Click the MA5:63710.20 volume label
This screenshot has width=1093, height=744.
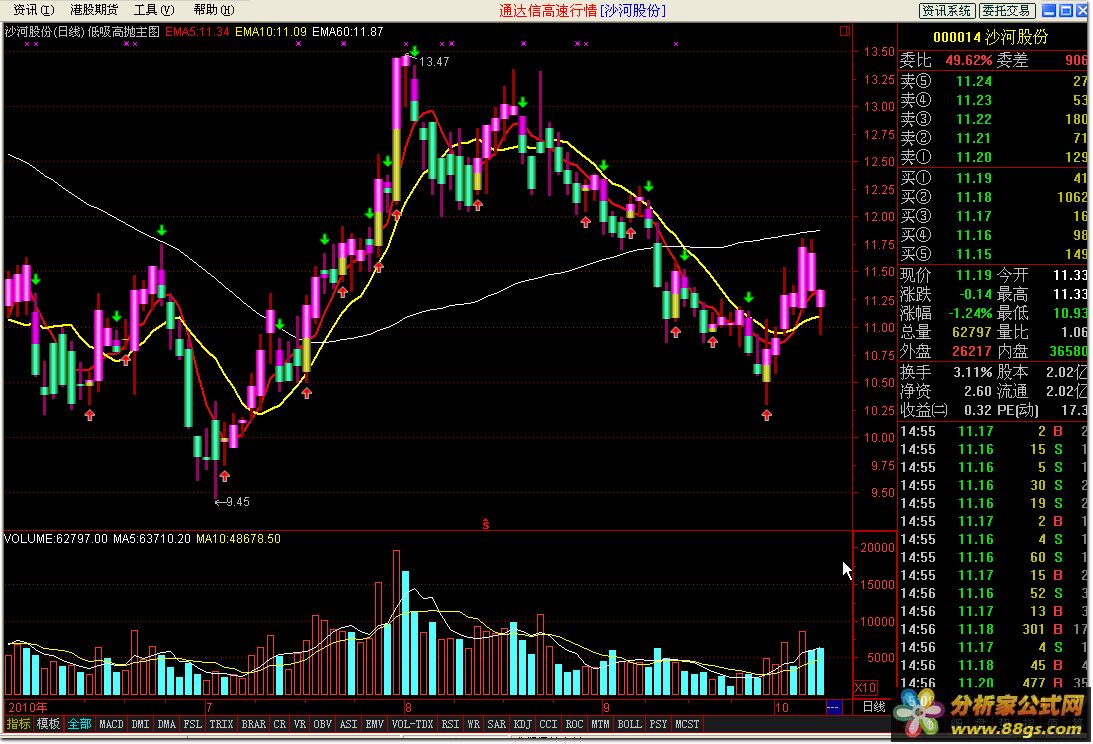coord(152,538)
